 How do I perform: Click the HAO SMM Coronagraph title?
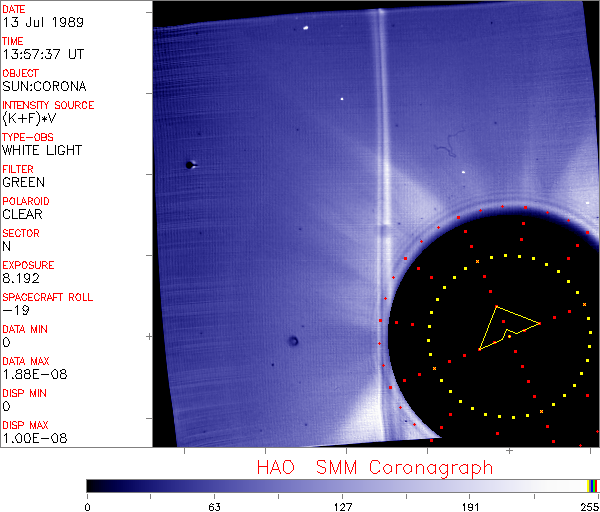375,468
